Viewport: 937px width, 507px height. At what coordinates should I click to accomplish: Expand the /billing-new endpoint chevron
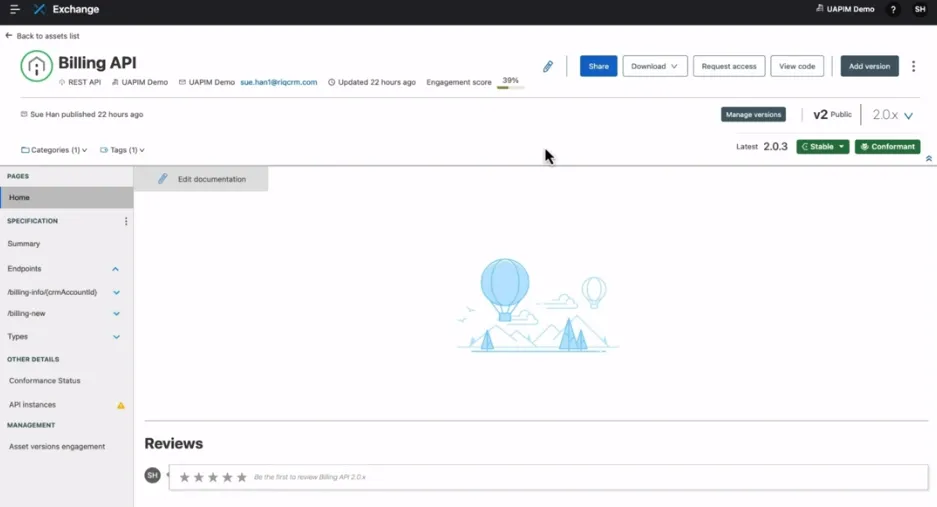[x=117, y=313]
